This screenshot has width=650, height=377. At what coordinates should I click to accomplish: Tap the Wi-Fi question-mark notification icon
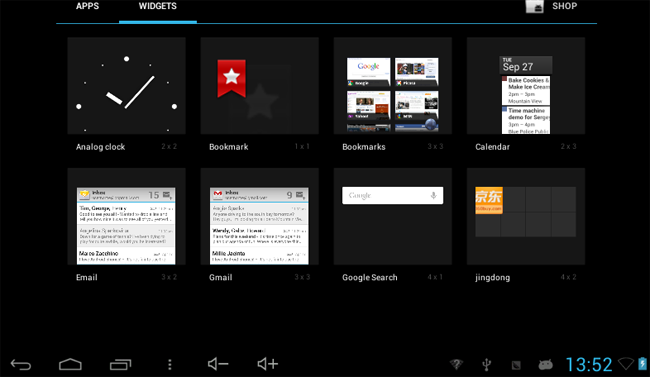pyautogui.click(x=456, y=364)
